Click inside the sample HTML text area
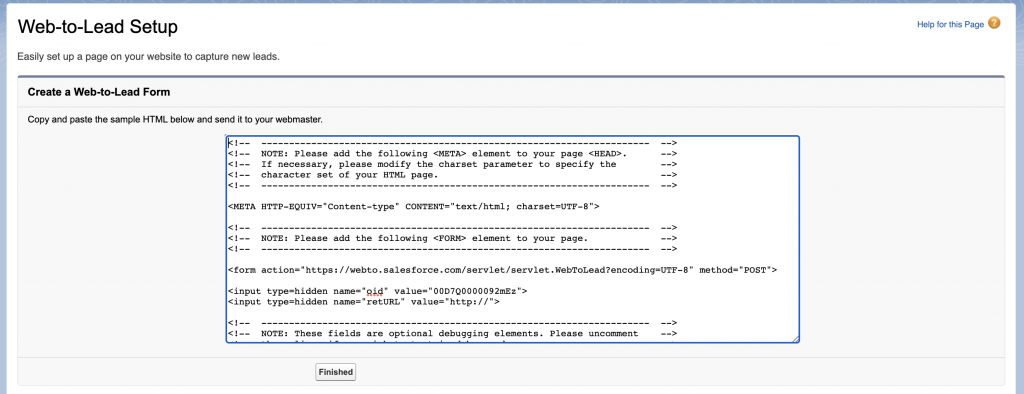Viewport: 1024px width, 394px height. coord(513,239)
